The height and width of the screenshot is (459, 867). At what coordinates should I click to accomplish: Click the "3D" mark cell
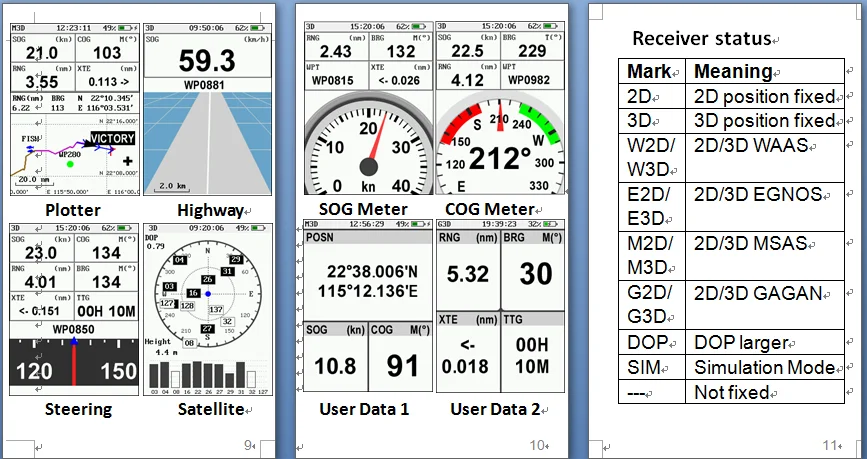pos(652,121)
